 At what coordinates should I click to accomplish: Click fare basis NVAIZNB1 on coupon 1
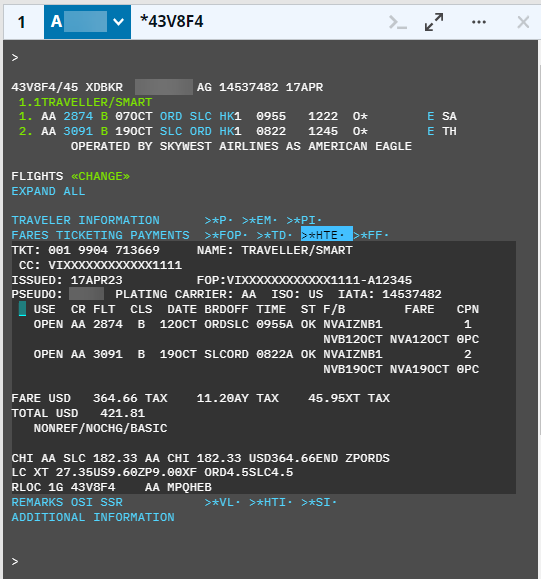click(x=353, y=325)
